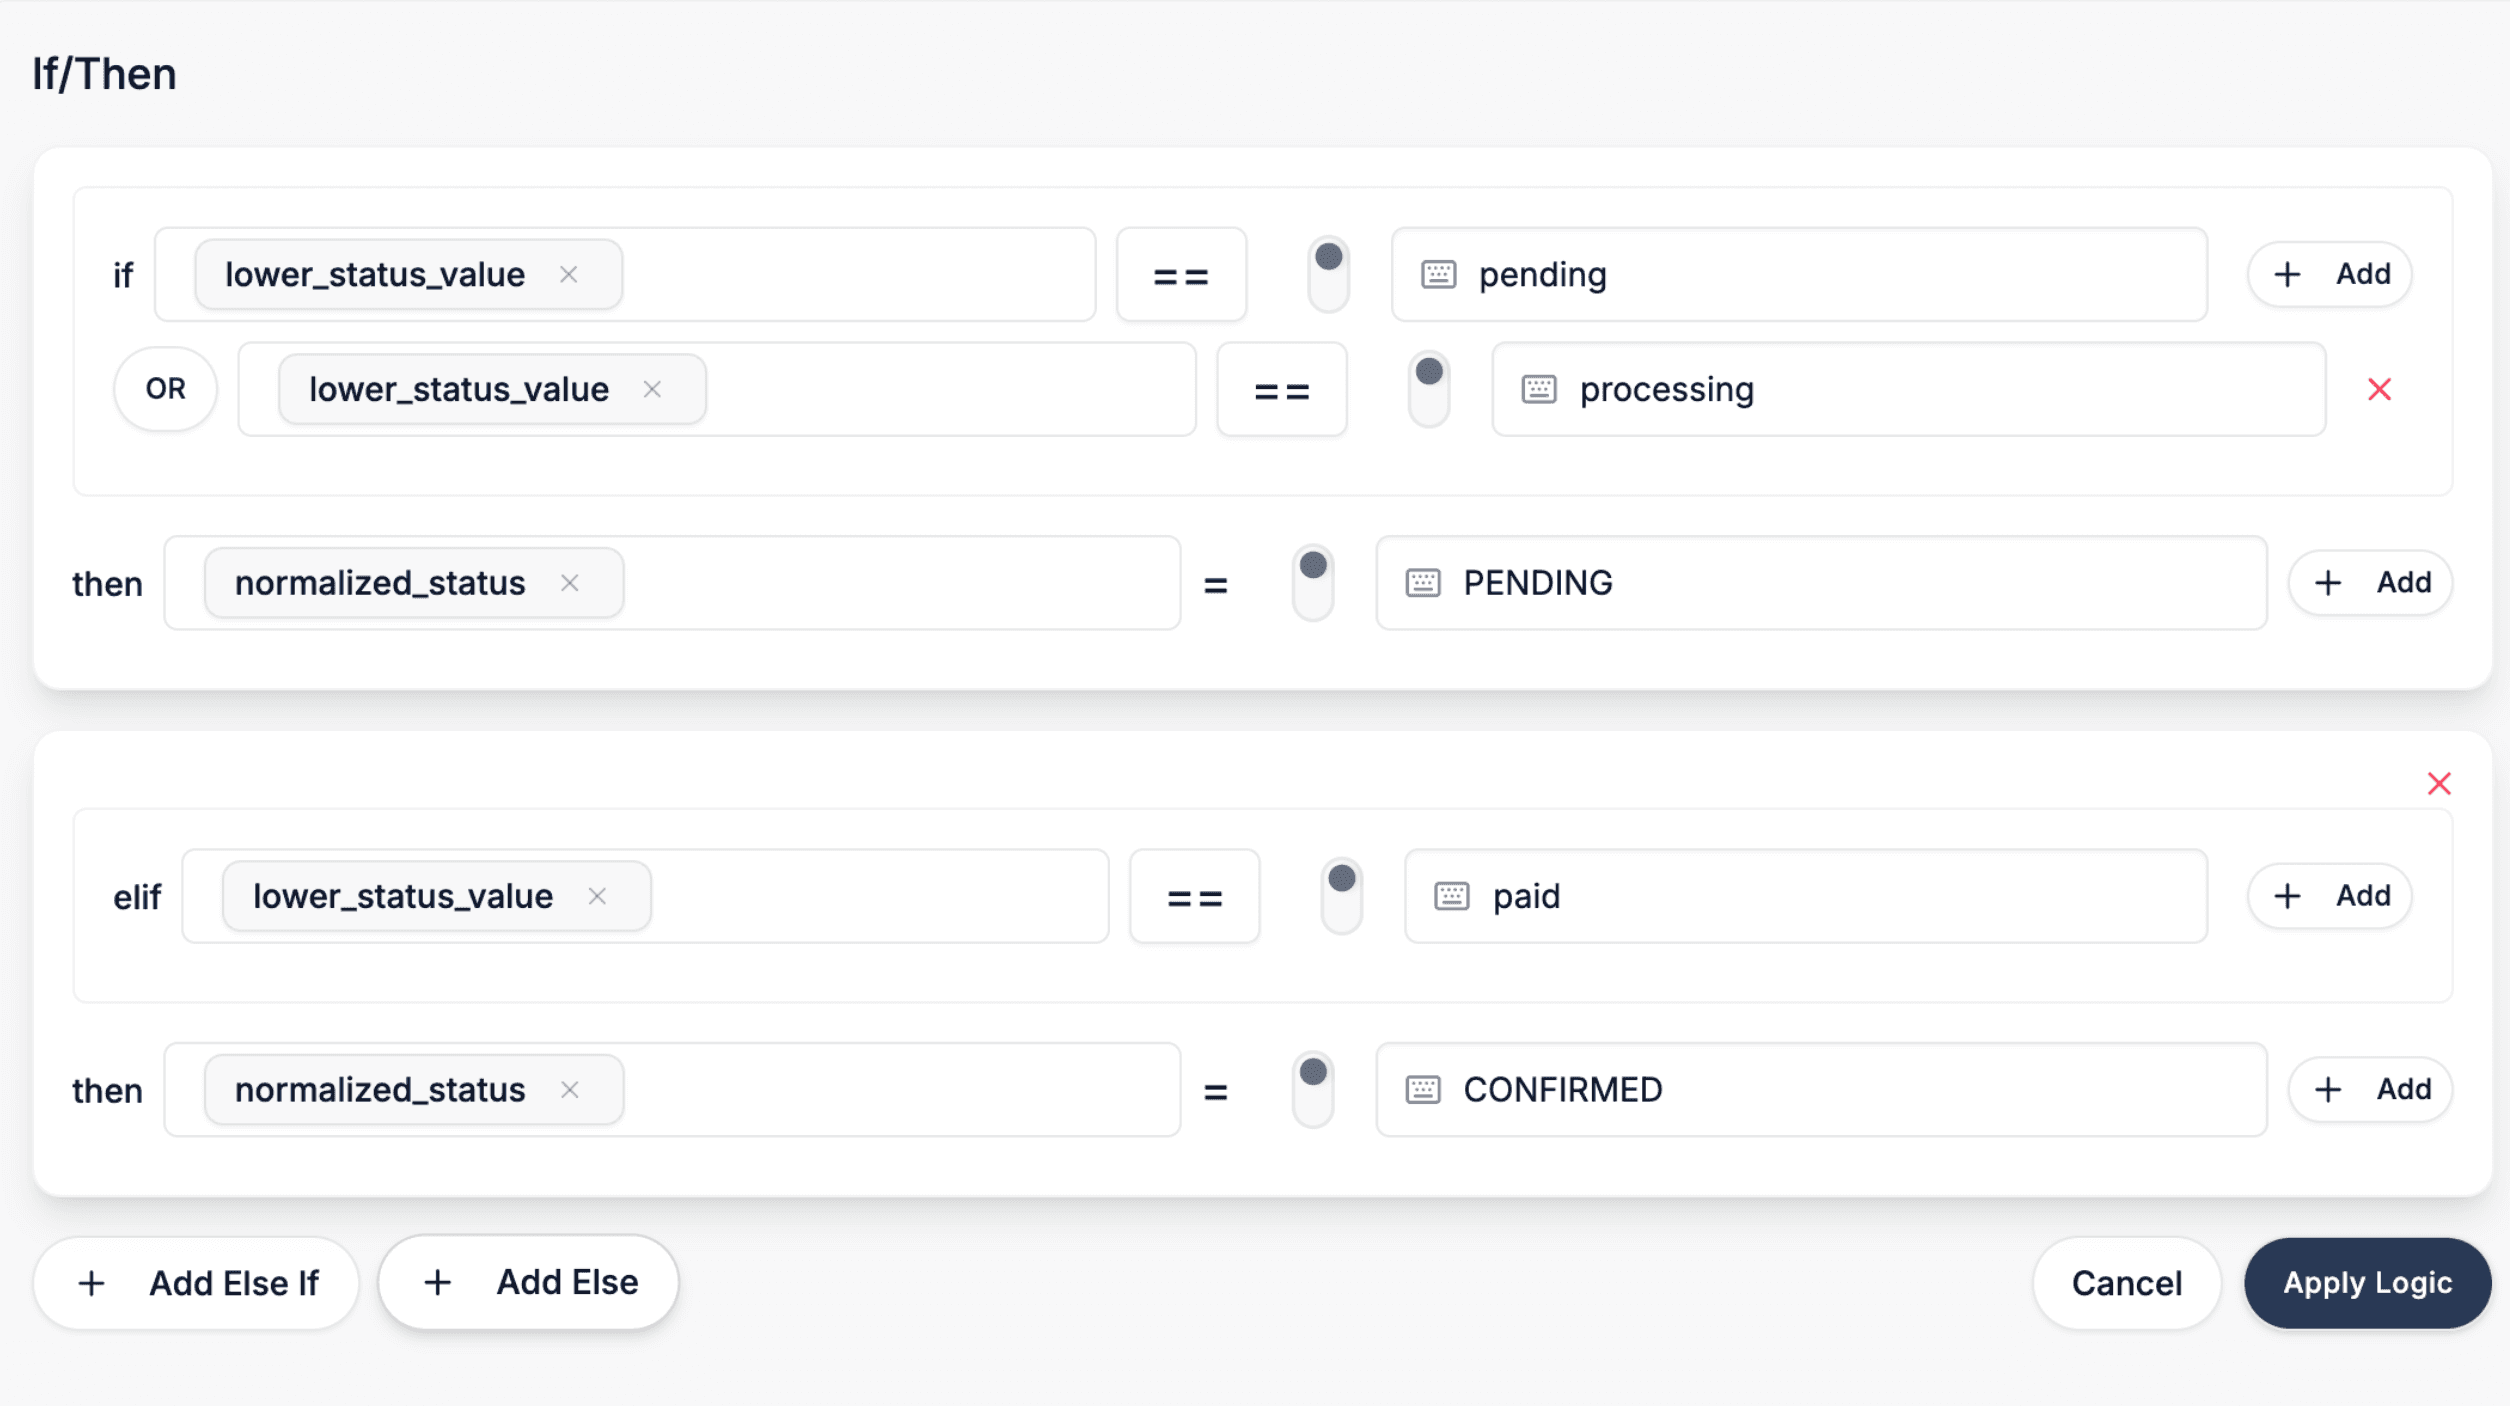
Task: Remove lower_status_value tag in the OR row
Action: [652, 389]
